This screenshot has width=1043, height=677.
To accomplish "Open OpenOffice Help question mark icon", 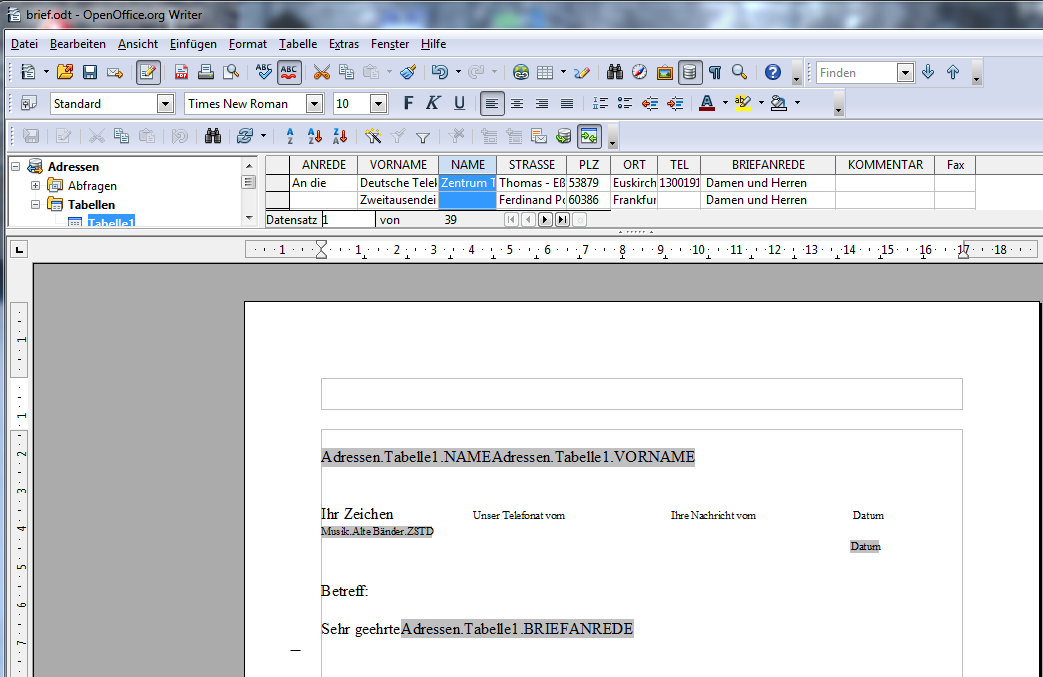I will click(772, 72).
